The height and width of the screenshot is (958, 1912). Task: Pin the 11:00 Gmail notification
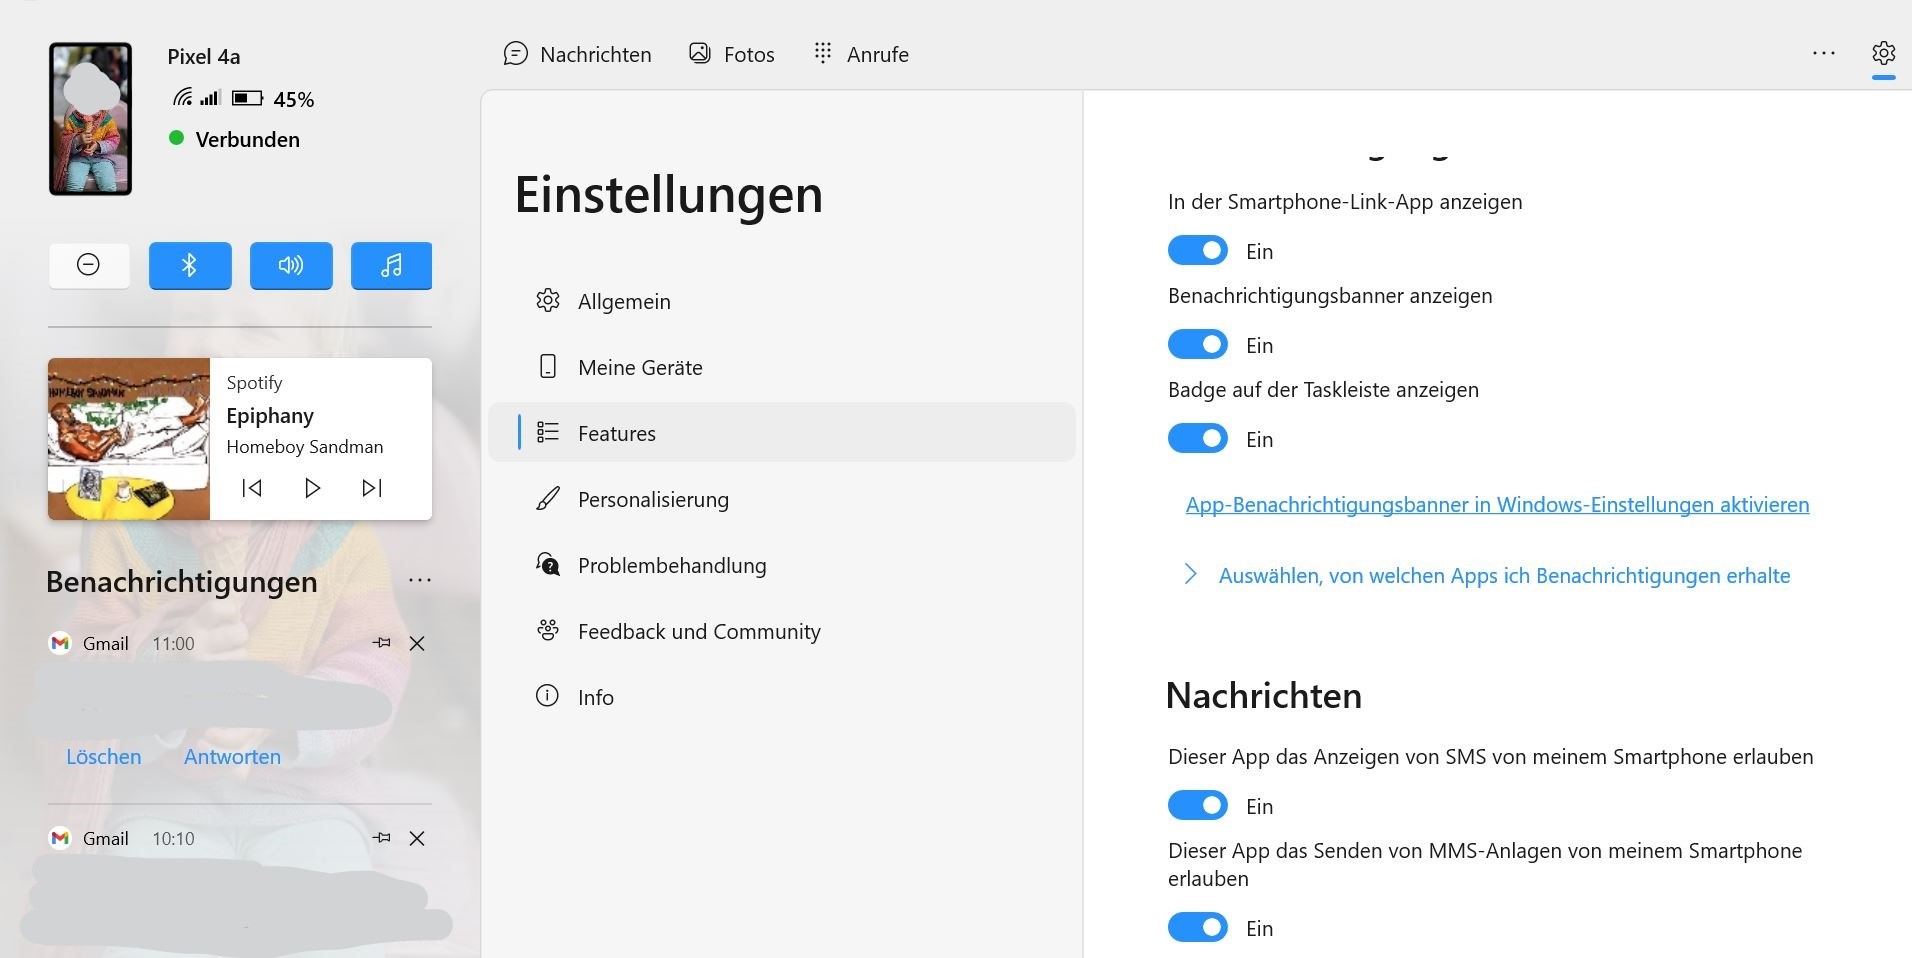[x=381, y=643]
